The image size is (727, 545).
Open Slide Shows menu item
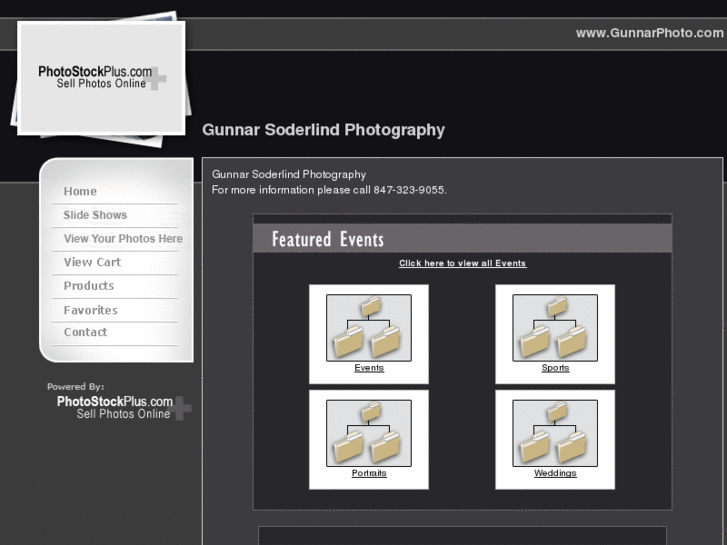[x=95, y=215]
